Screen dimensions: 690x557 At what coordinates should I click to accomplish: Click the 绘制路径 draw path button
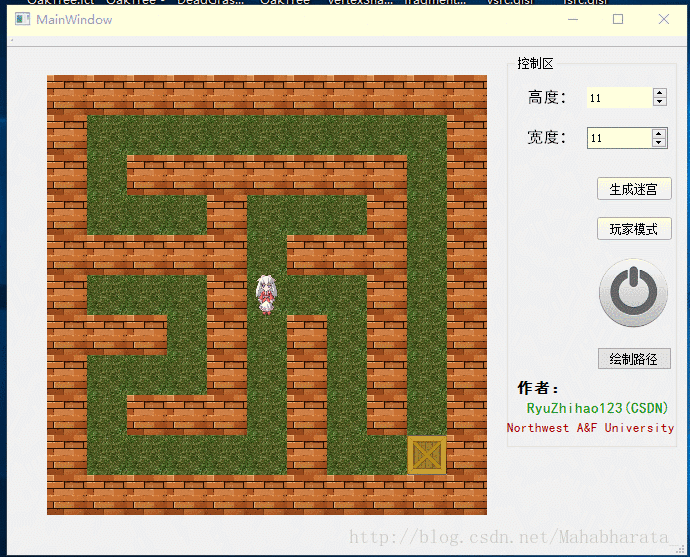(x=634, y=359)
